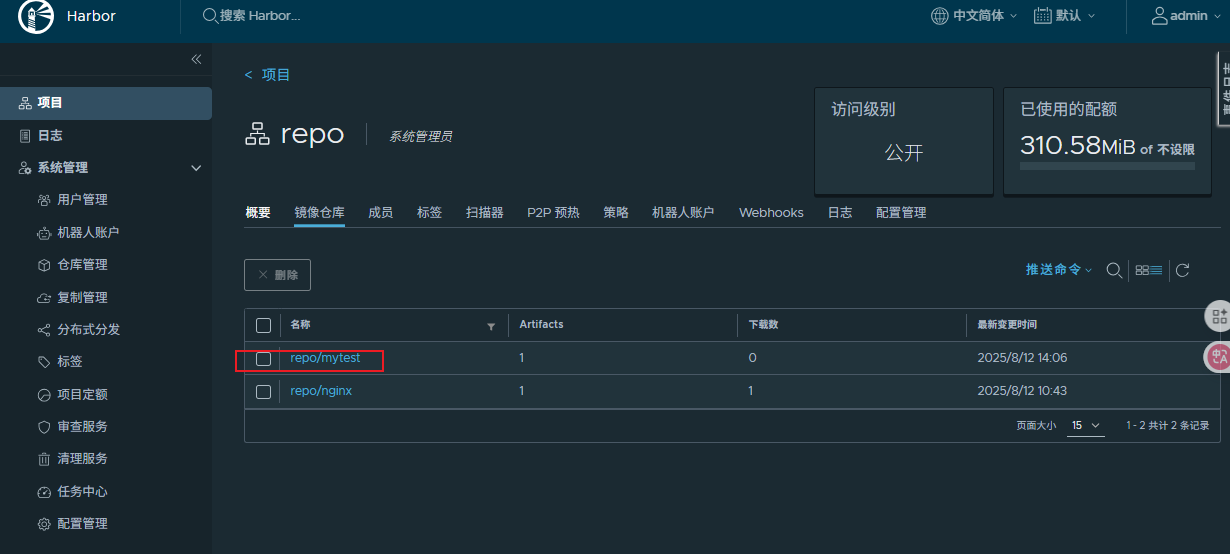Click nginx download count 1 link
Viewport: 1230px width, 554px height.
tap(751, 391)
